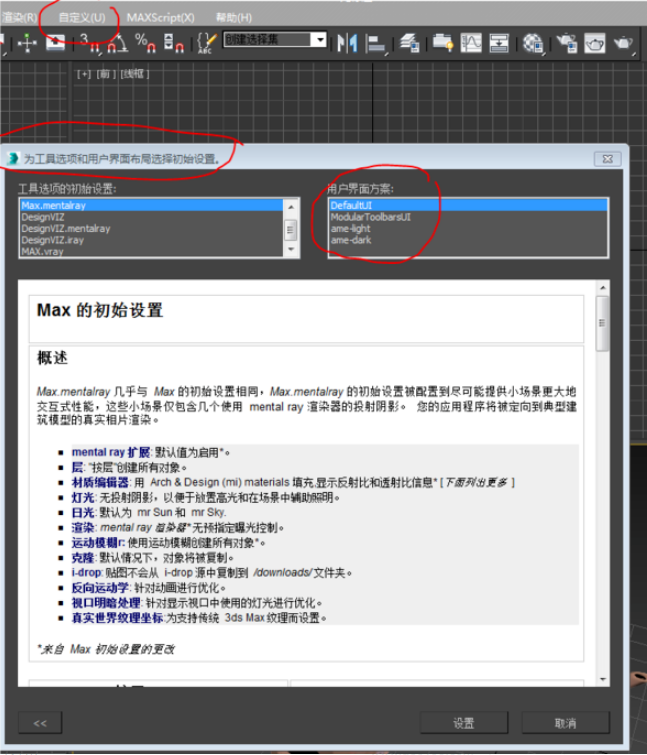Click the 日光 link
Screen dimensions: 647x755
pos(83,512)
